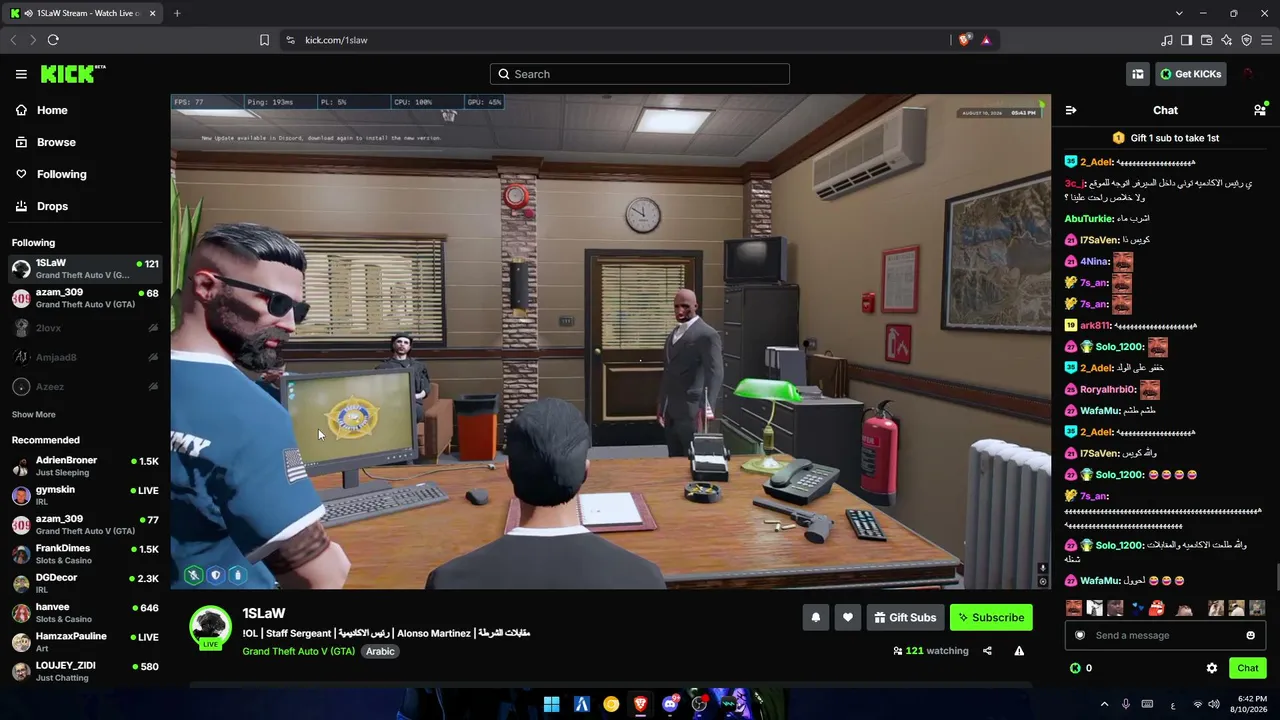Select the 1SLaW Stream browser tab
Viewport: 1280px width, 720px height.
point(84,13)
